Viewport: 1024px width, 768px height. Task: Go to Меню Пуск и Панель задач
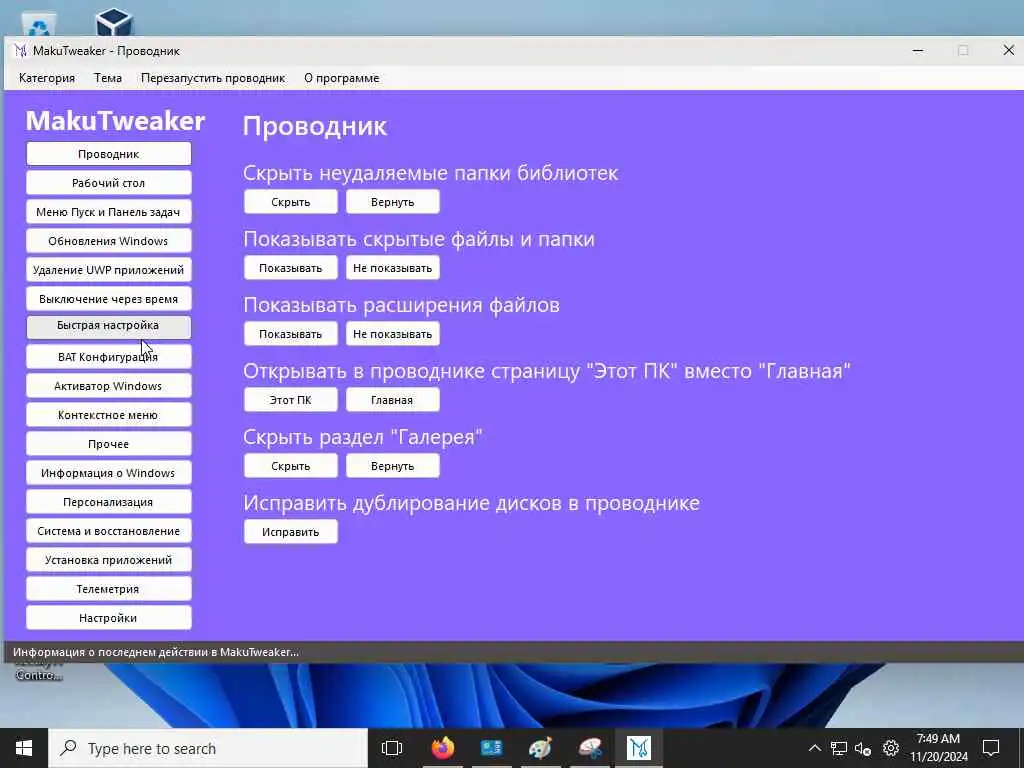(108, 212)
